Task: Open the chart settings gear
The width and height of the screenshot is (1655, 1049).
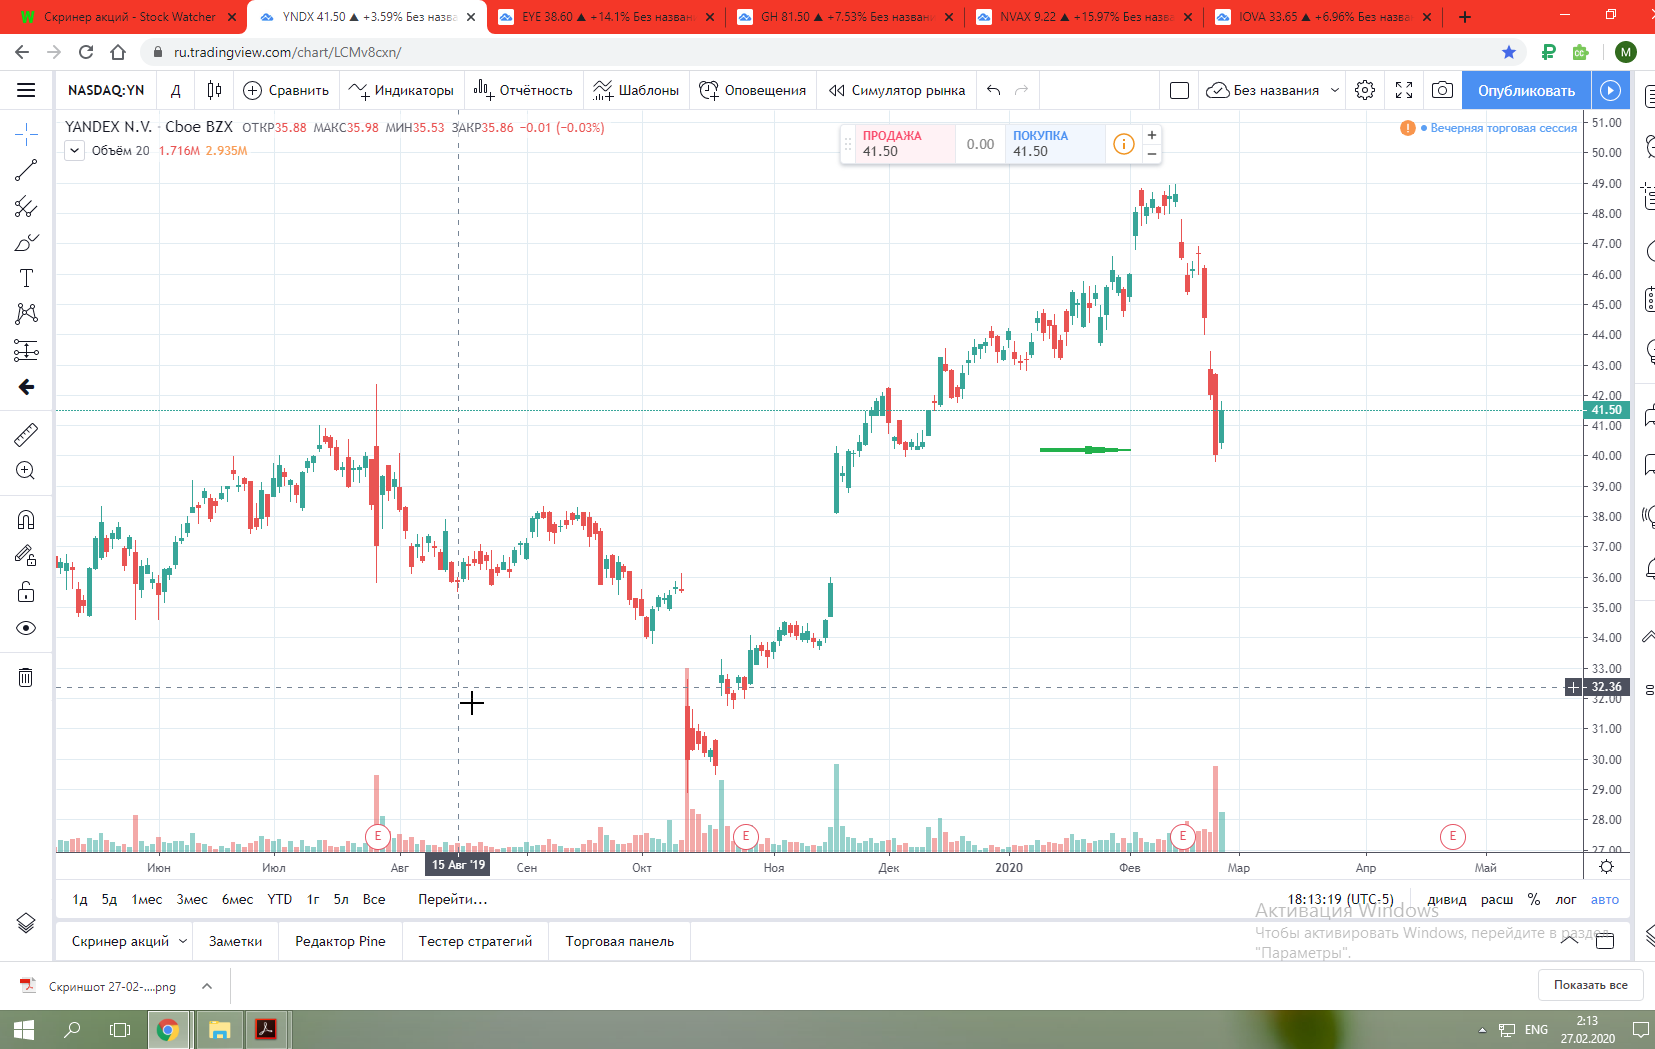Action: click(1365, 90)
